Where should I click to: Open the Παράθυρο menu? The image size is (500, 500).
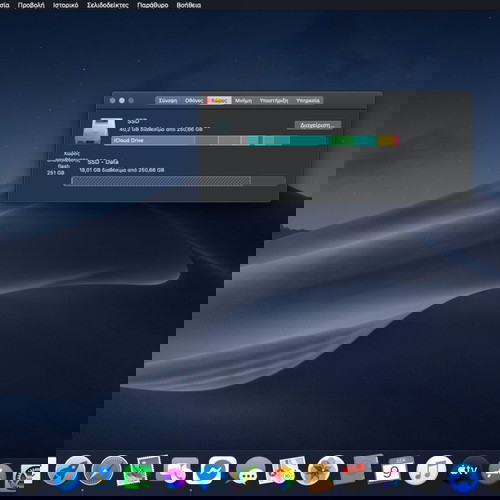tap(153, 5)
